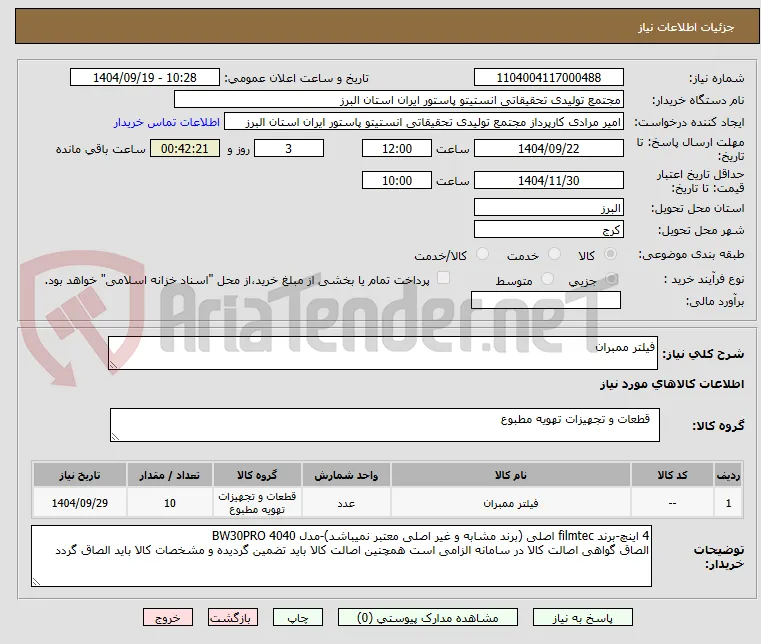
Task: Click the شماره نیاز number field
Action: pos(548,78)
